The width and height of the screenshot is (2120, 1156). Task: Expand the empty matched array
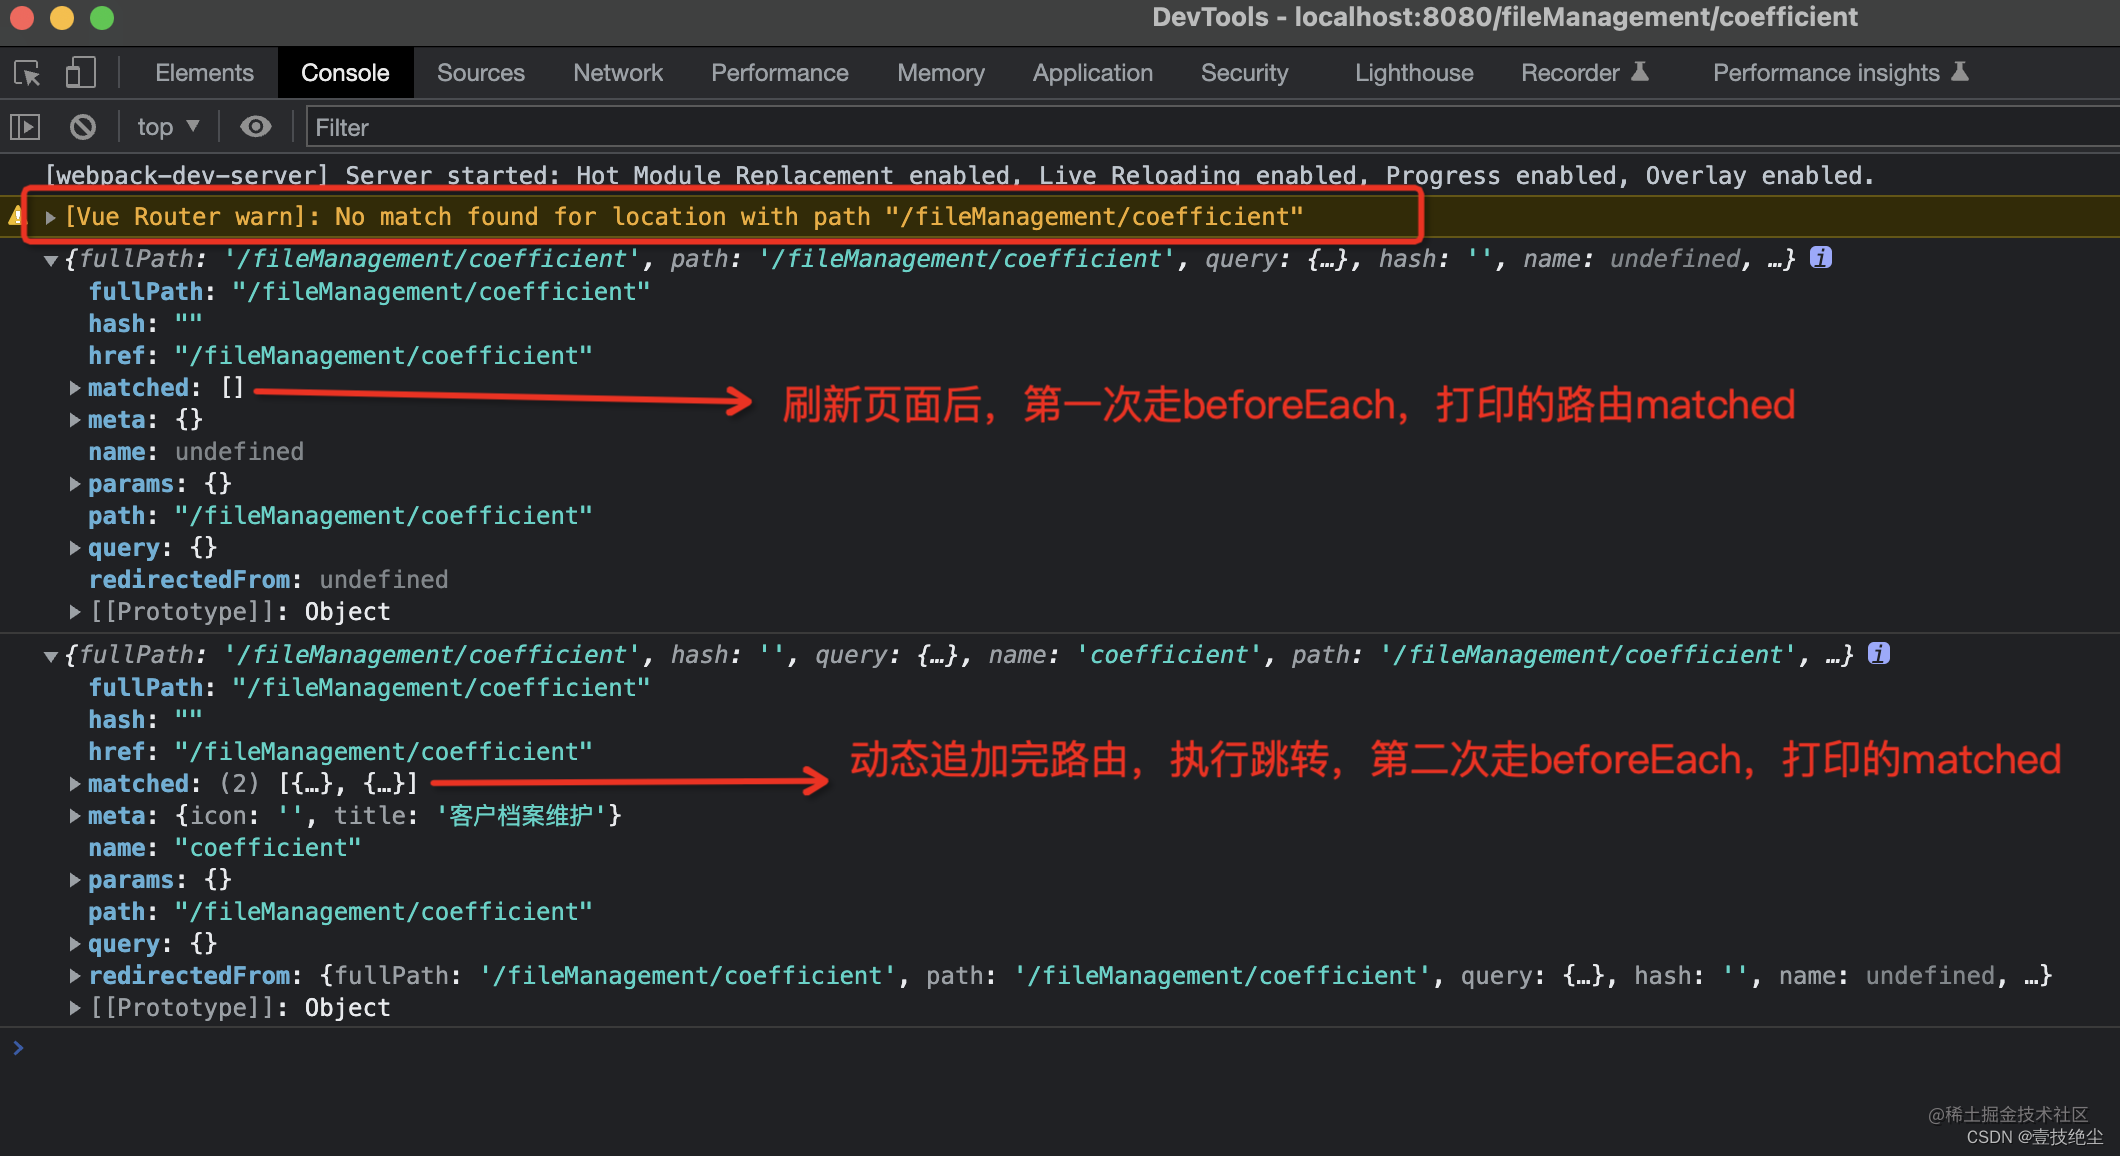pos(75,388)
